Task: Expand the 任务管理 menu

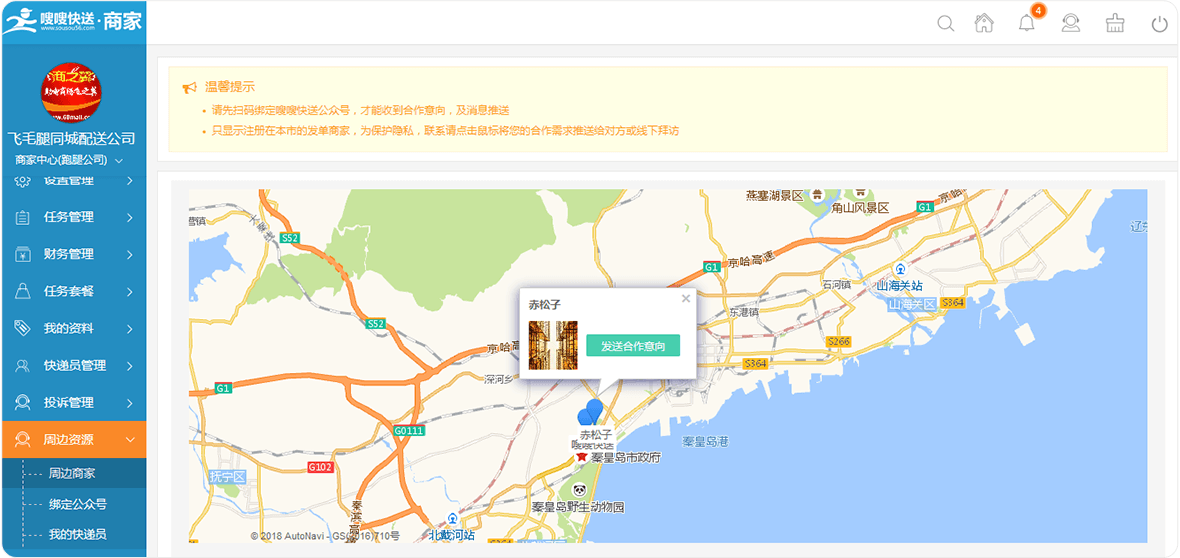Action: (73, 217)
